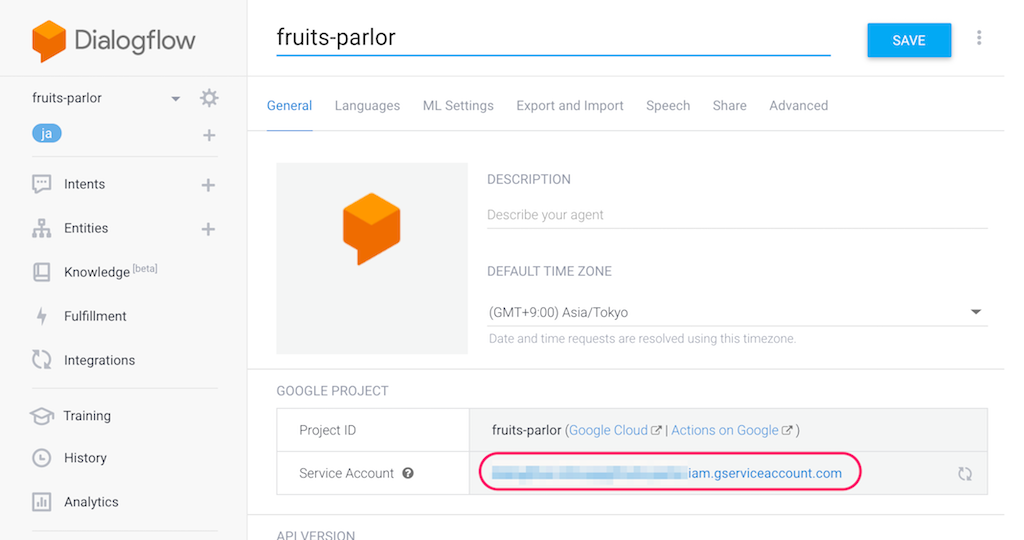The height and width of the screenshot is (540, 1024).
Task: Switch to the ML Settings tab
Action: [458, 106]
